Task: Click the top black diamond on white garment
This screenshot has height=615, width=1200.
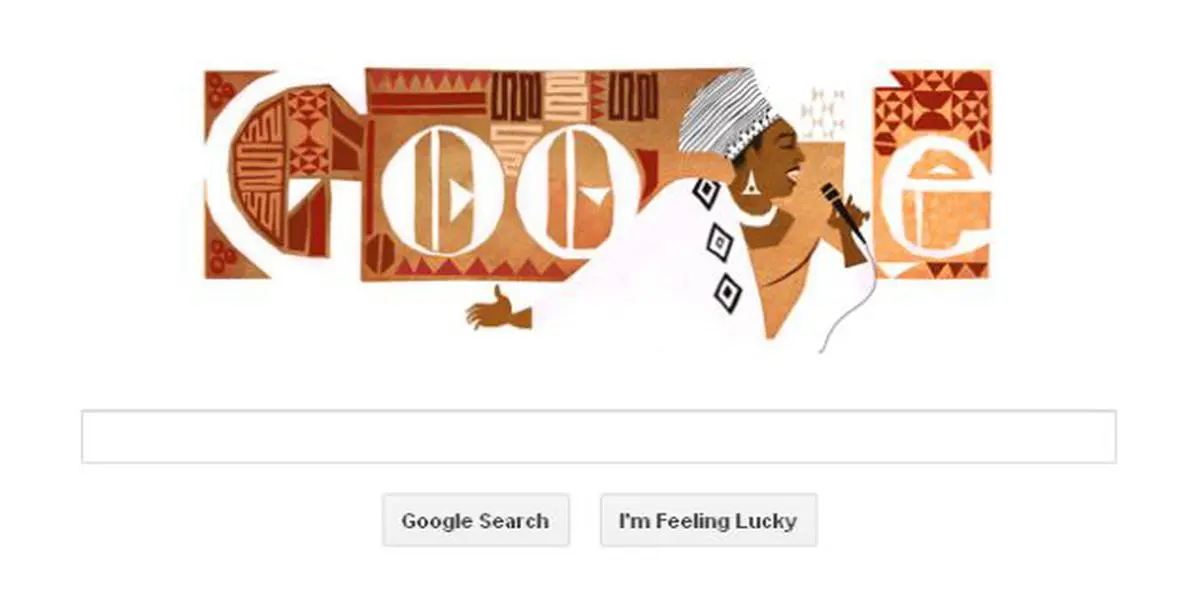Action: [706, 192]
